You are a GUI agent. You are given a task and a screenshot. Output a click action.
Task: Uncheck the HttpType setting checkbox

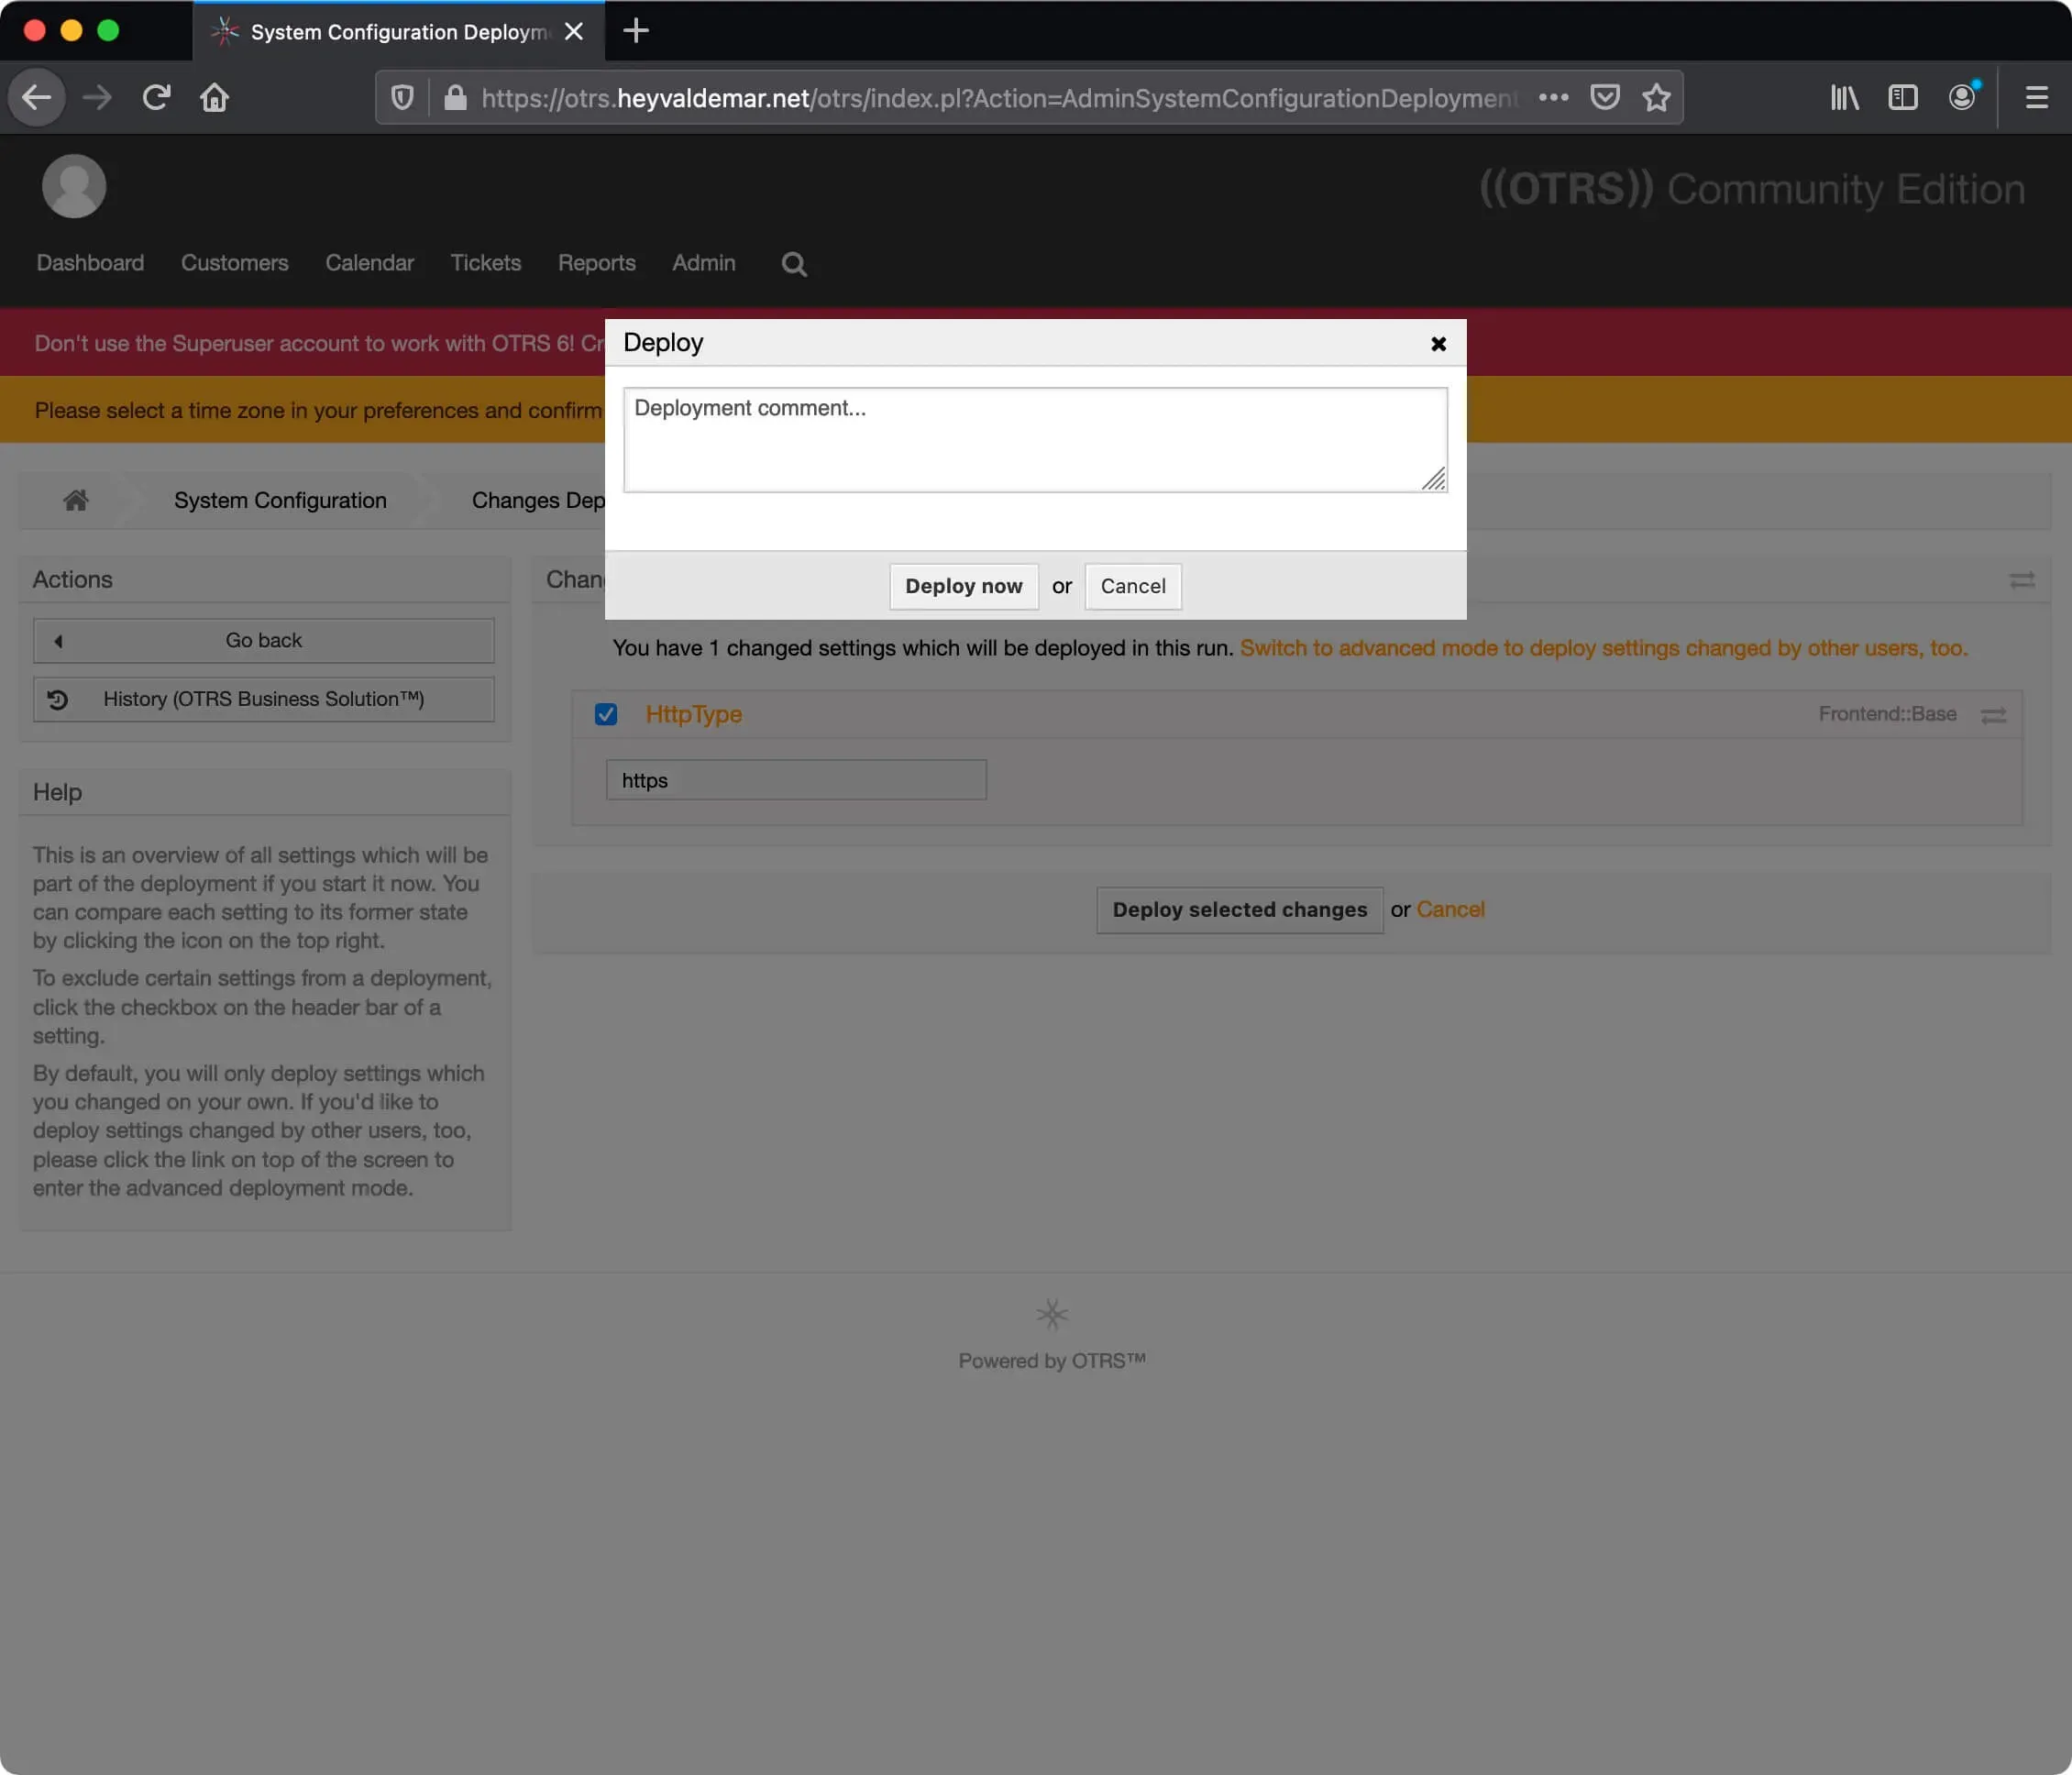pyautogui.click(x=606, y=714)
